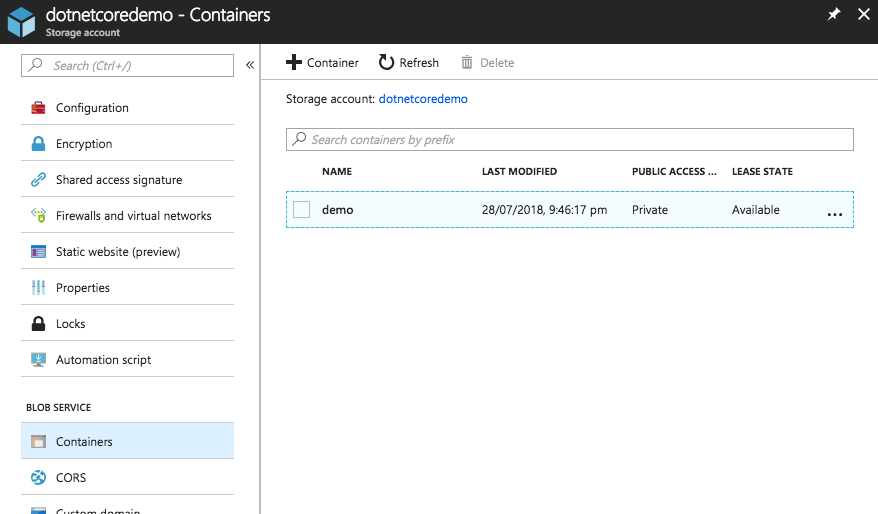The height and width of the screenshot is (514, 878).
Task: Click the Properties bars icon
Action: (x=38, y=288)
